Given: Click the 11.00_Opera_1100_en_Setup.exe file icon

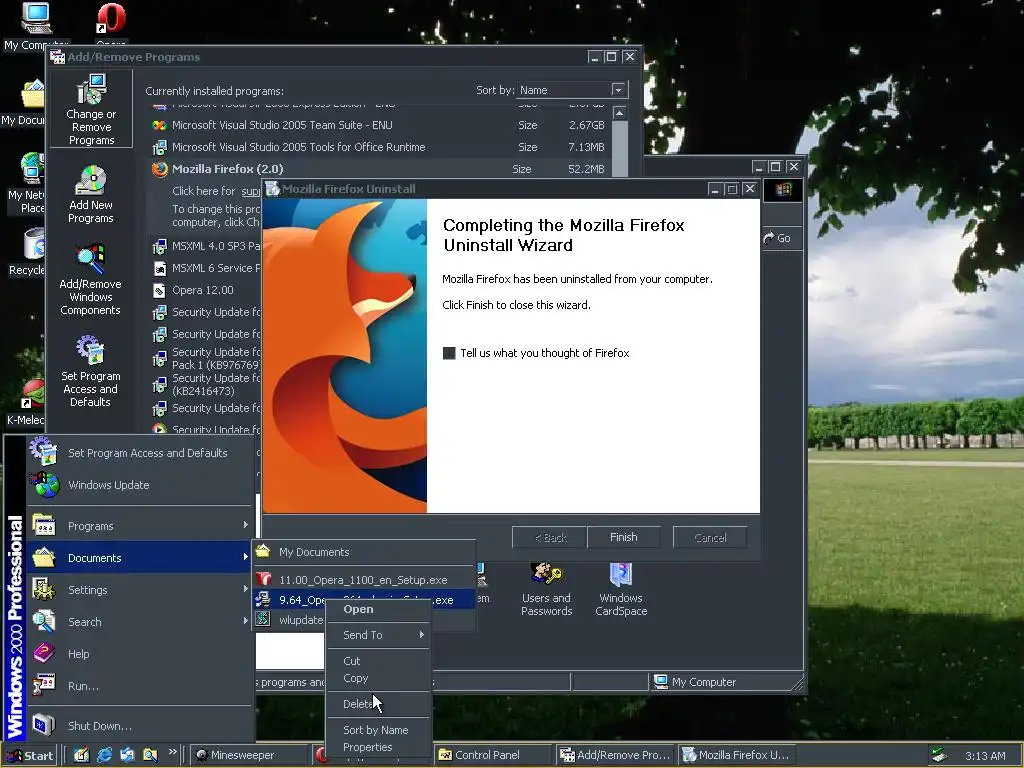Looking at the screenshot, I should (263, 579).
